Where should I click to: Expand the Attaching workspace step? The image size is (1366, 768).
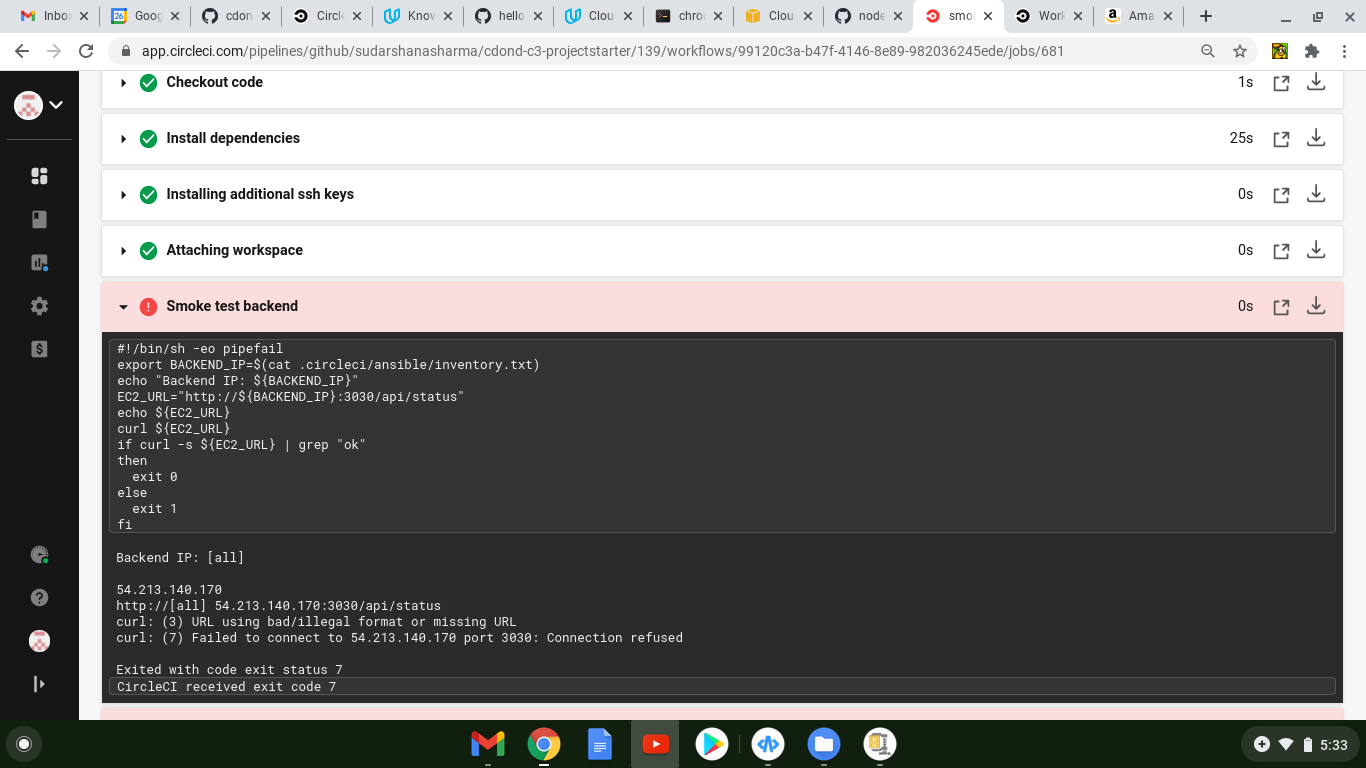point(124,250)
